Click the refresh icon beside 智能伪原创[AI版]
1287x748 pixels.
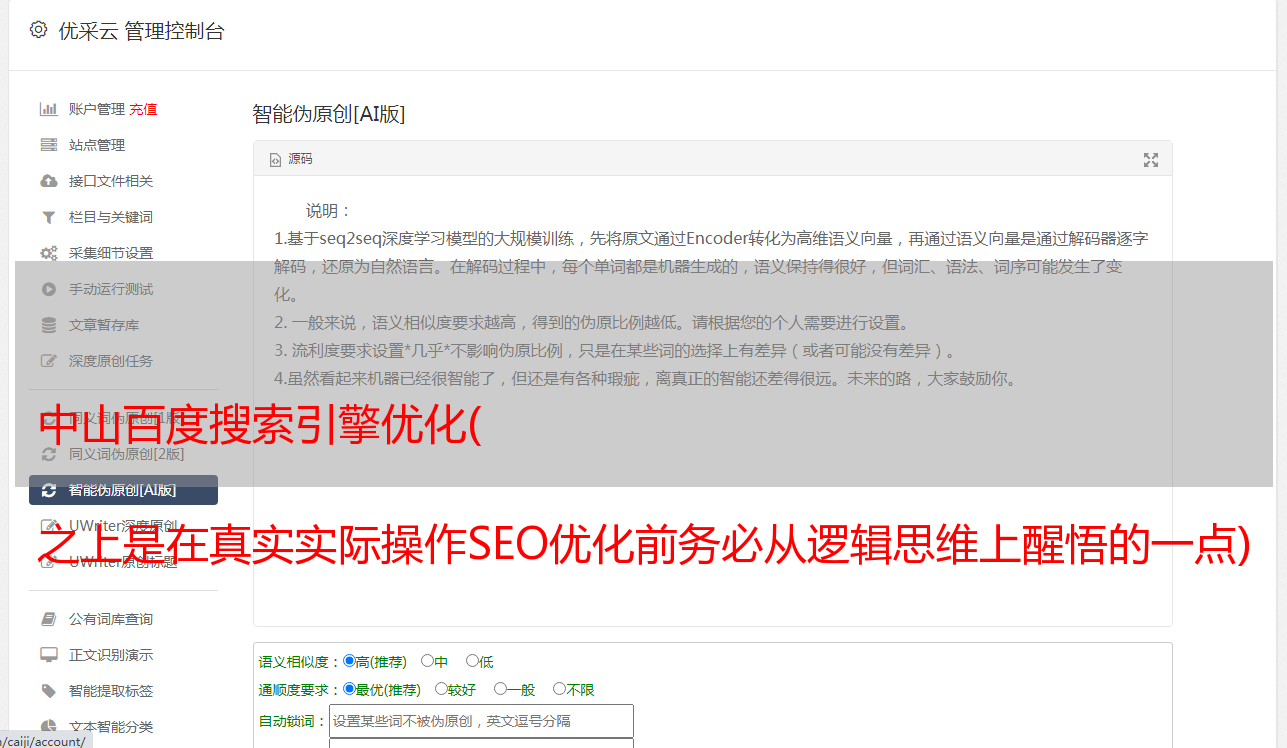[48, 490]
